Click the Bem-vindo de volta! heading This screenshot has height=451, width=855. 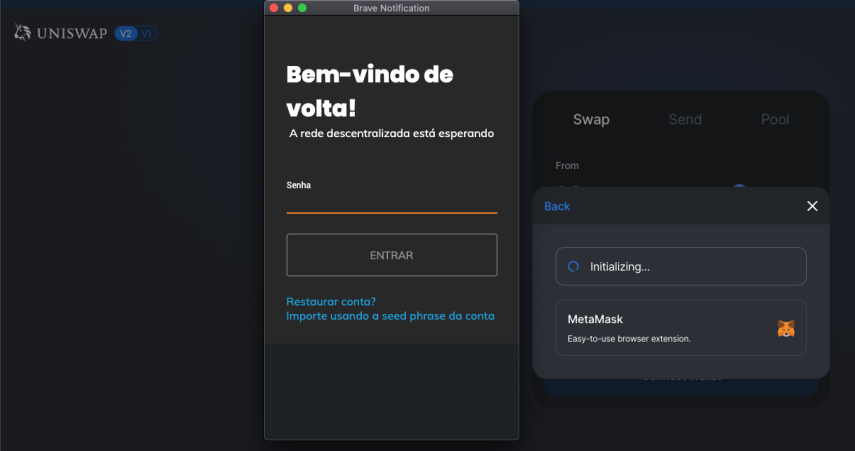click(370, 91)
